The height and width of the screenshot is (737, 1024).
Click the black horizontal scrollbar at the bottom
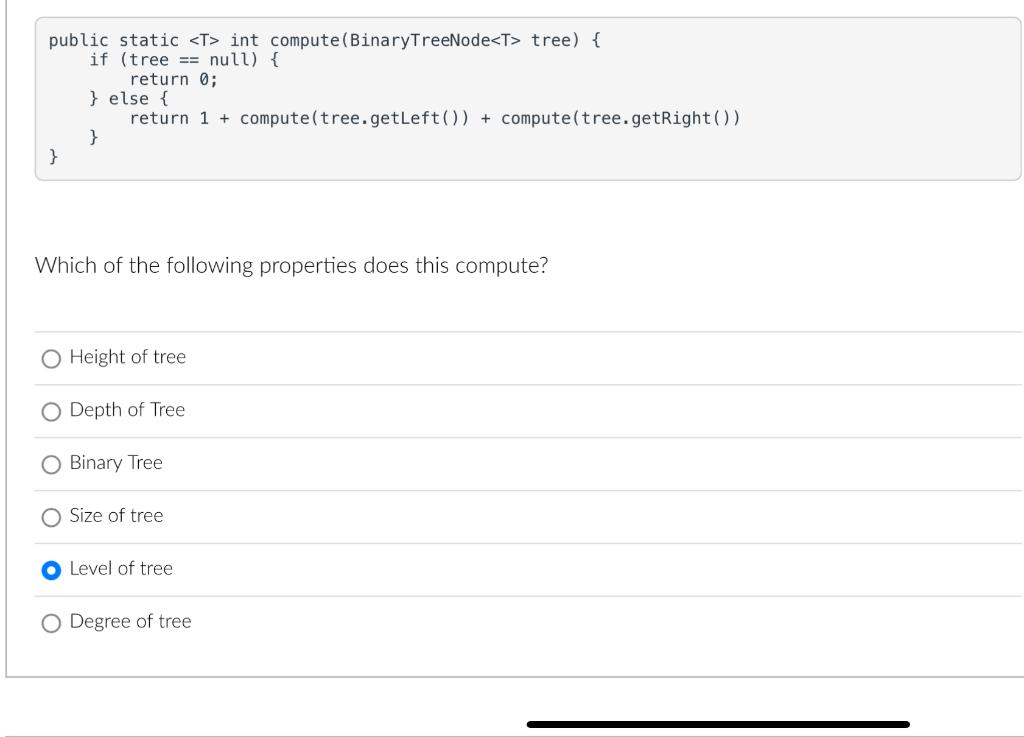coord(716,723)
